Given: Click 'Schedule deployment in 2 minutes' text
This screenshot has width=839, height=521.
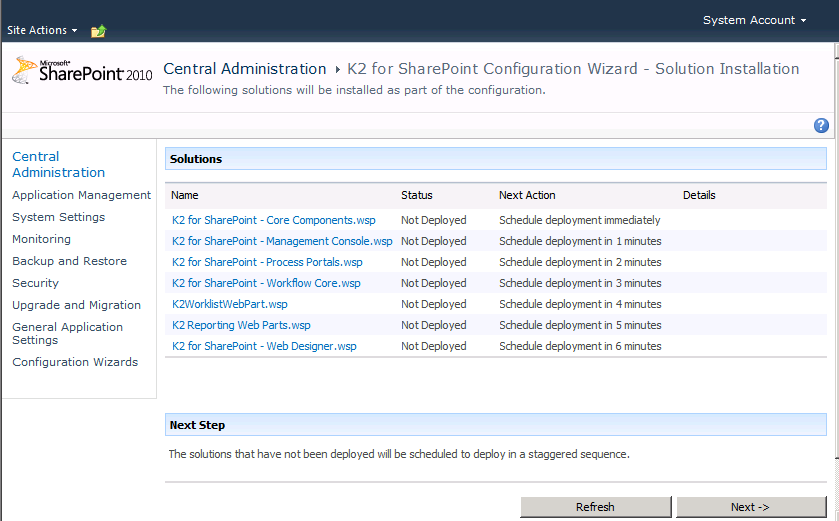Looking at the screenshot, I should tap(580, 262).
